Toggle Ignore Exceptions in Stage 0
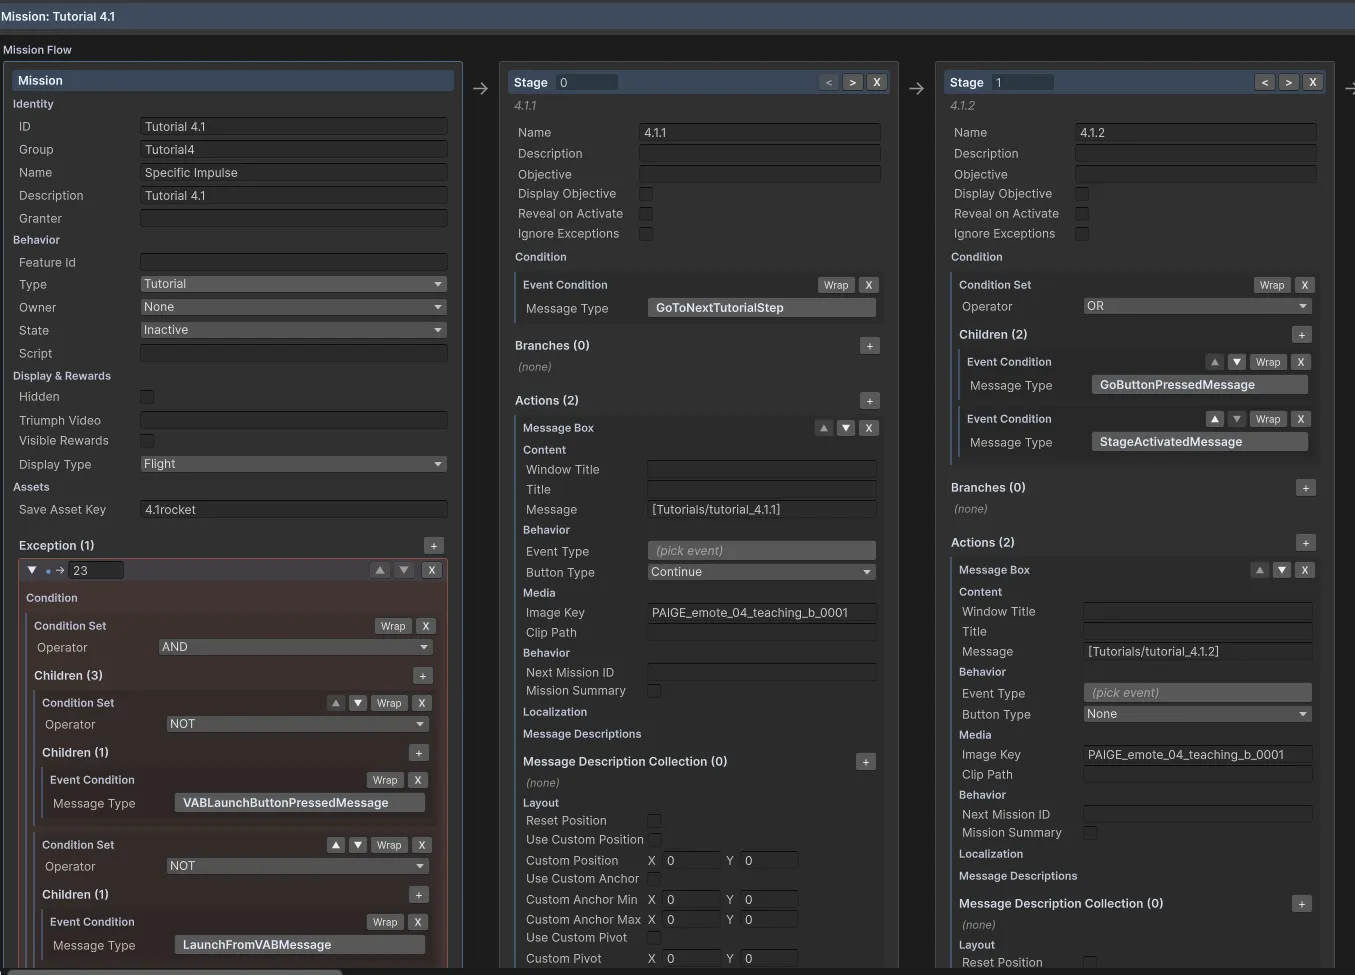 point(646,234)
